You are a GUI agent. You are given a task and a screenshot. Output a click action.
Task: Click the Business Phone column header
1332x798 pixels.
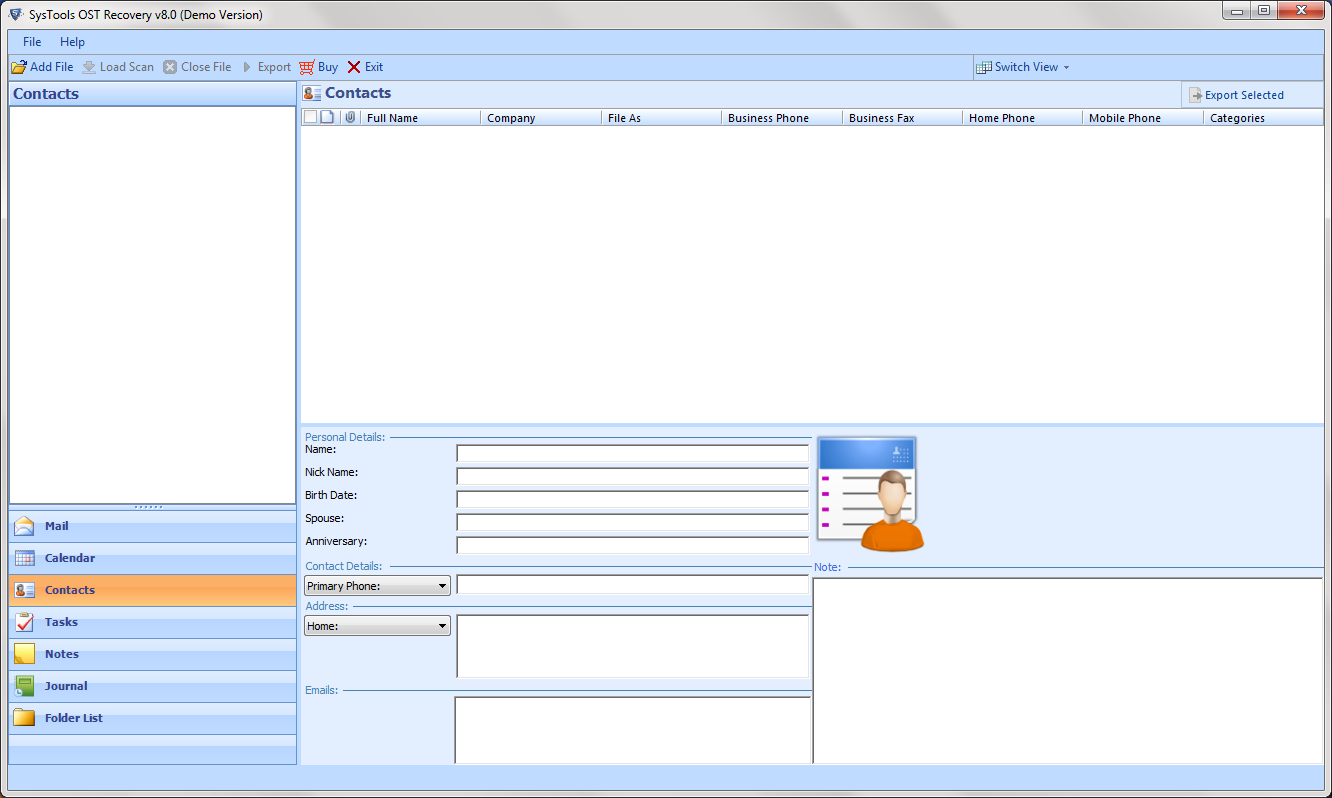(782, 118)
